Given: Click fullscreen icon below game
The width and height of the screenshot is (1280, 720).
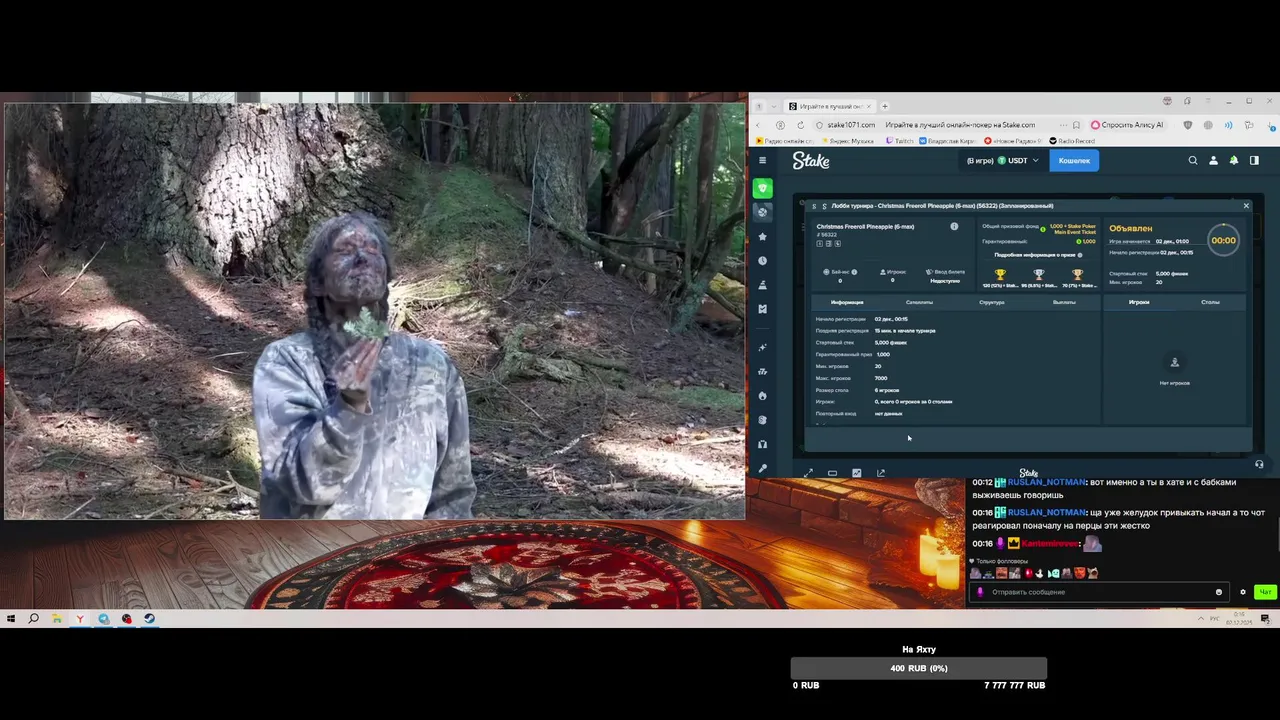Looking at the screenshot, I should click(808, 473).
